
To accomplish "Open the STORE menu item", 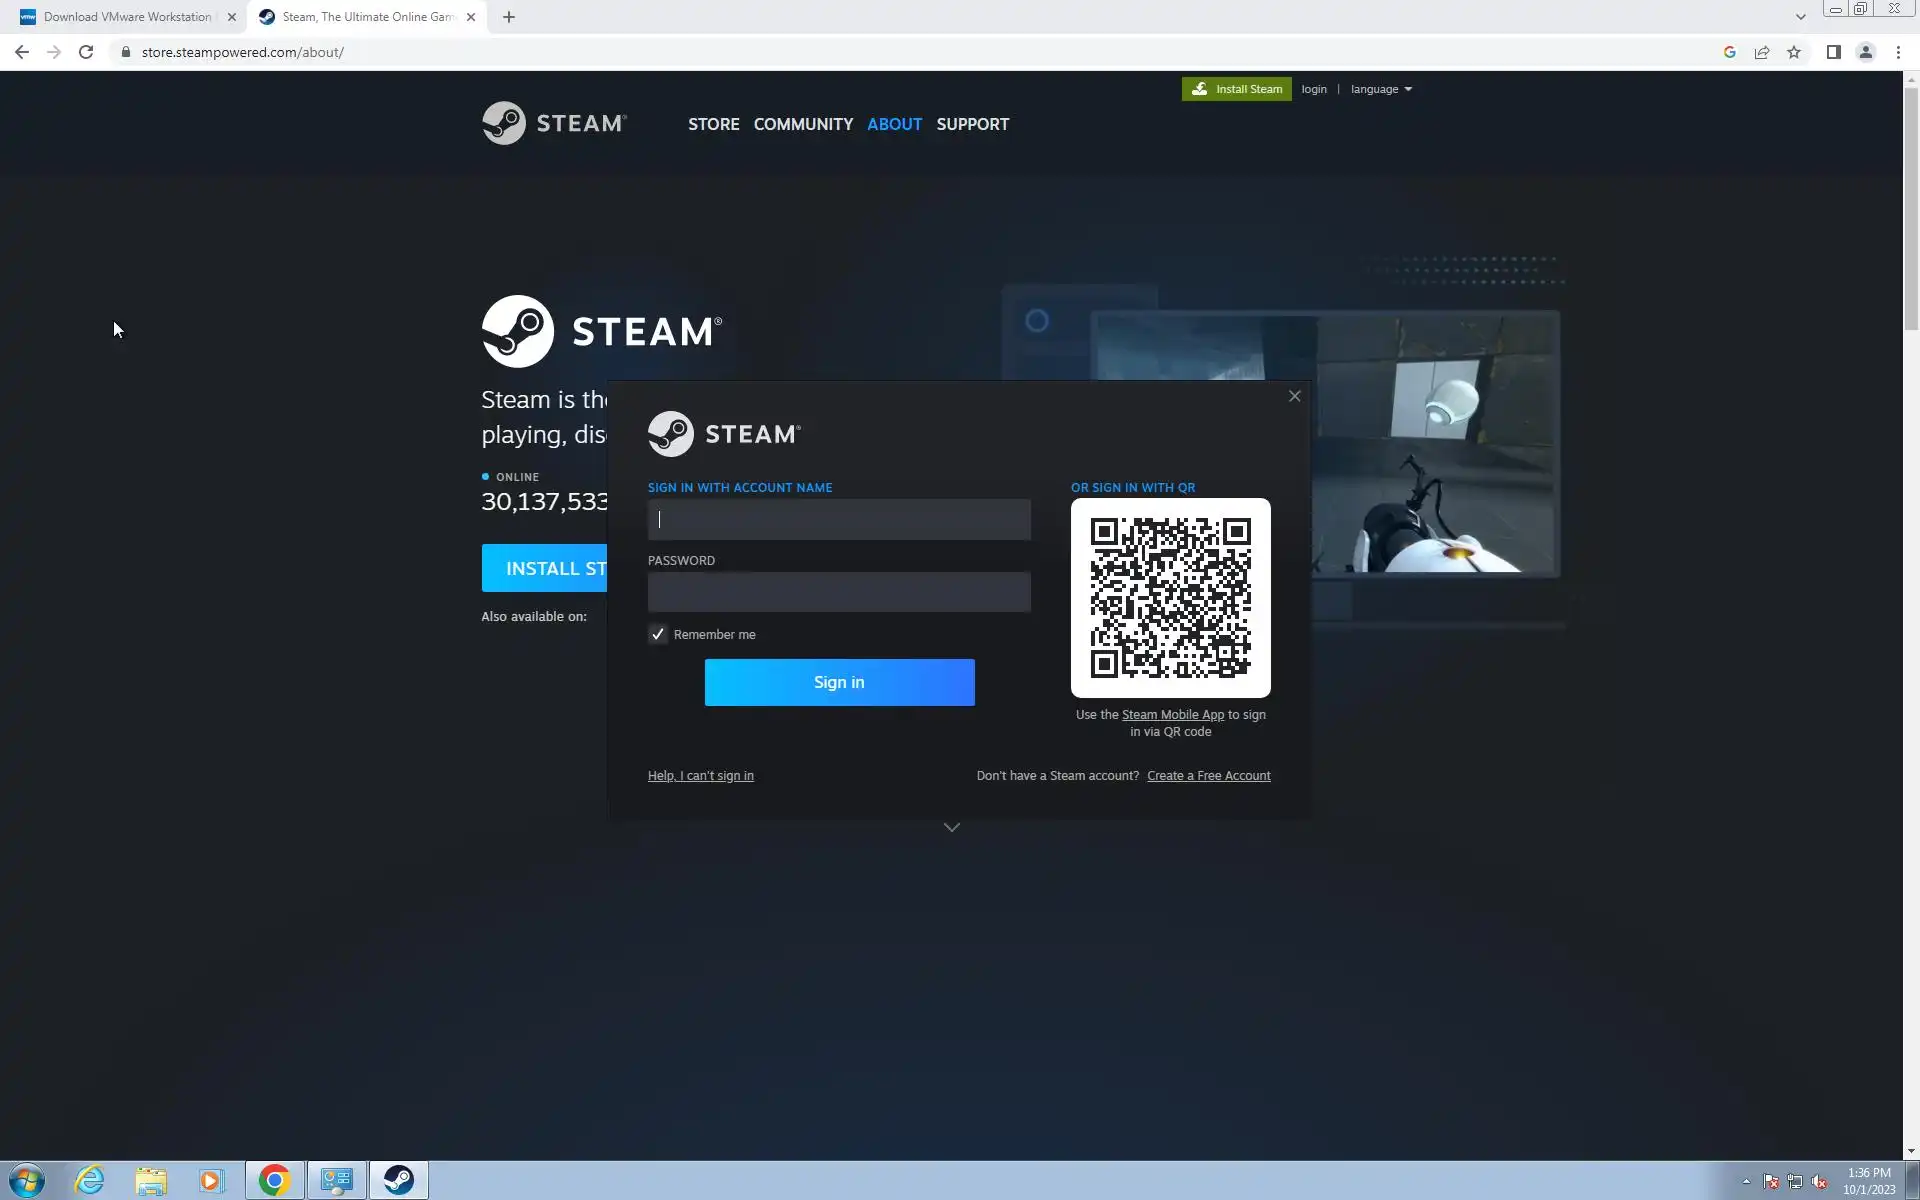I will pos(713,124).
